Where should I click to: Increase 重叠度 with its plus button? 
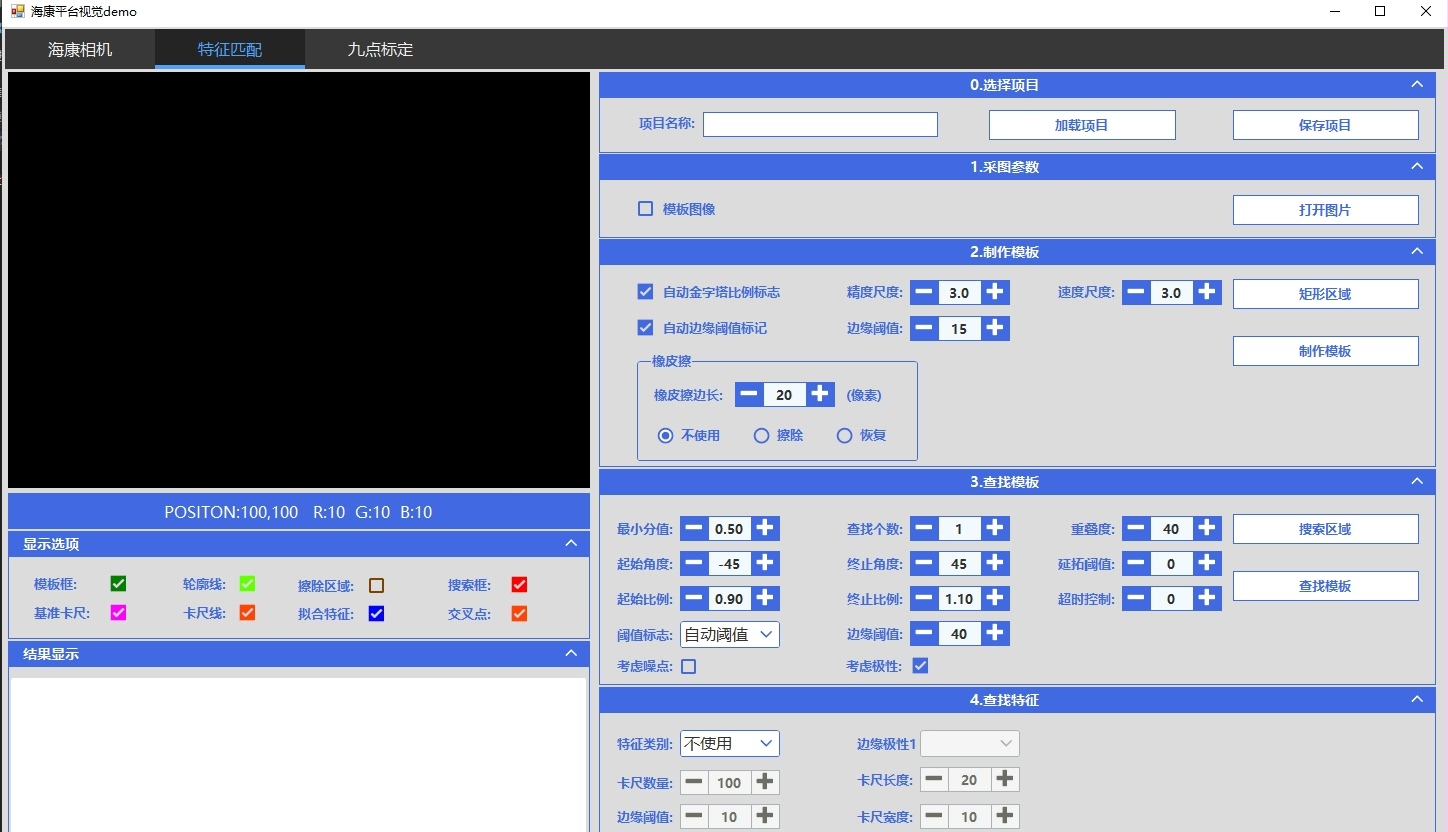tap(1208, 528)
